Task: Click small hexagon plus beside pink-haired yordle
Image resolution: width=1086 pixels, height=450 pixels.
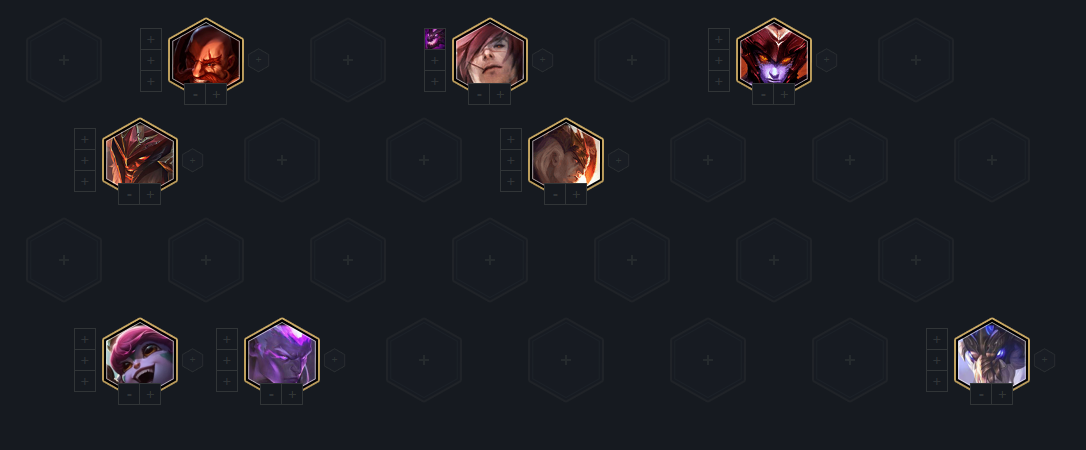Action: [x=193, y=360]
